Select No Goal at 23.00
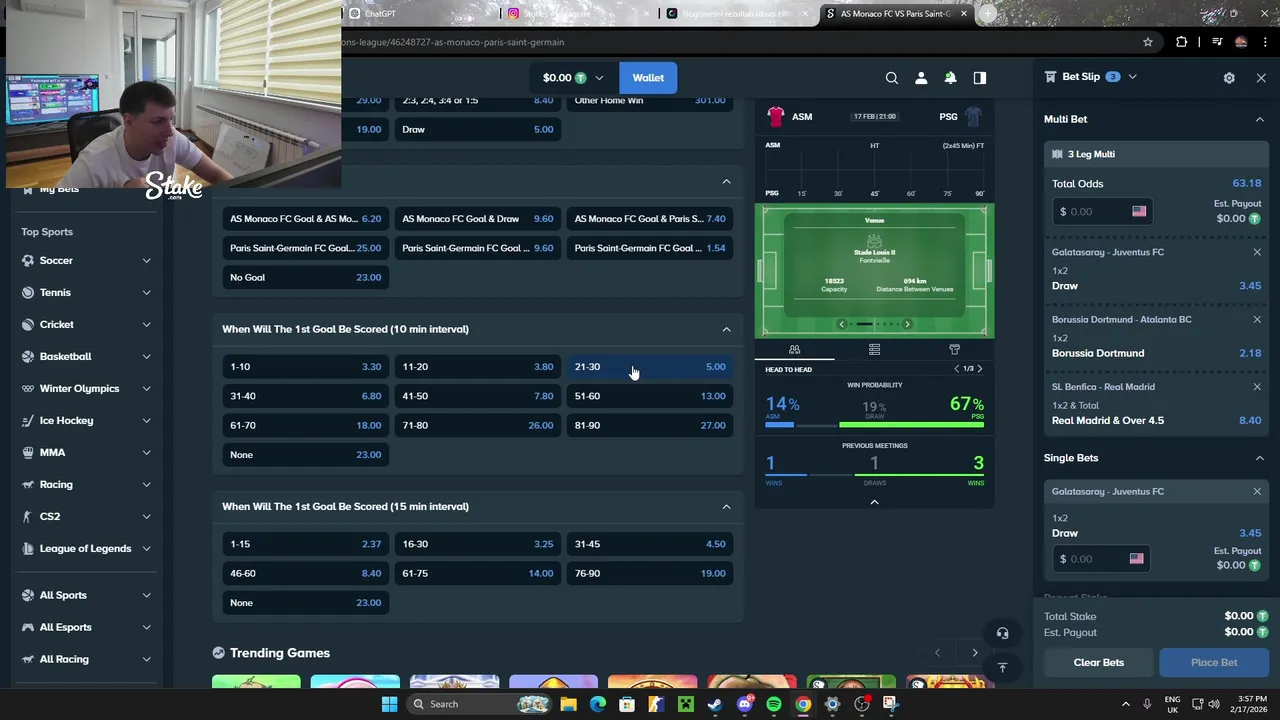This screenshot has width=1280, height=720. pyautogui.click(x=305, y=277)
